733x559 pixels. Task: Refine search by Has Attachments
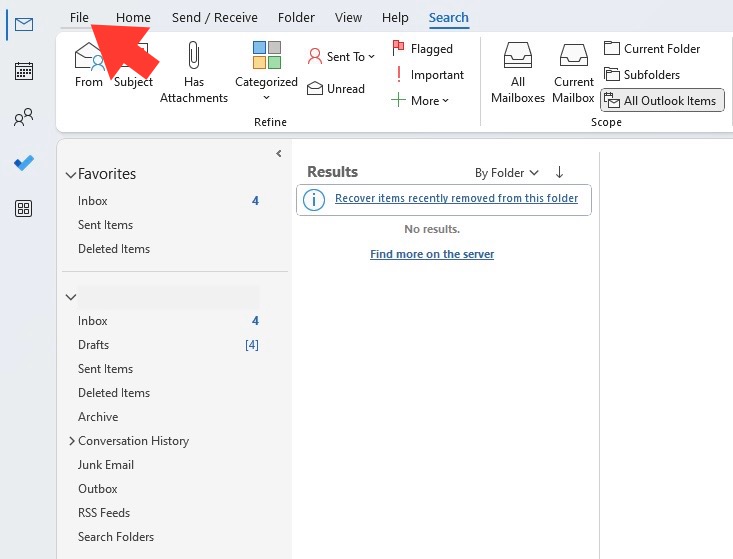click(194, 72)
